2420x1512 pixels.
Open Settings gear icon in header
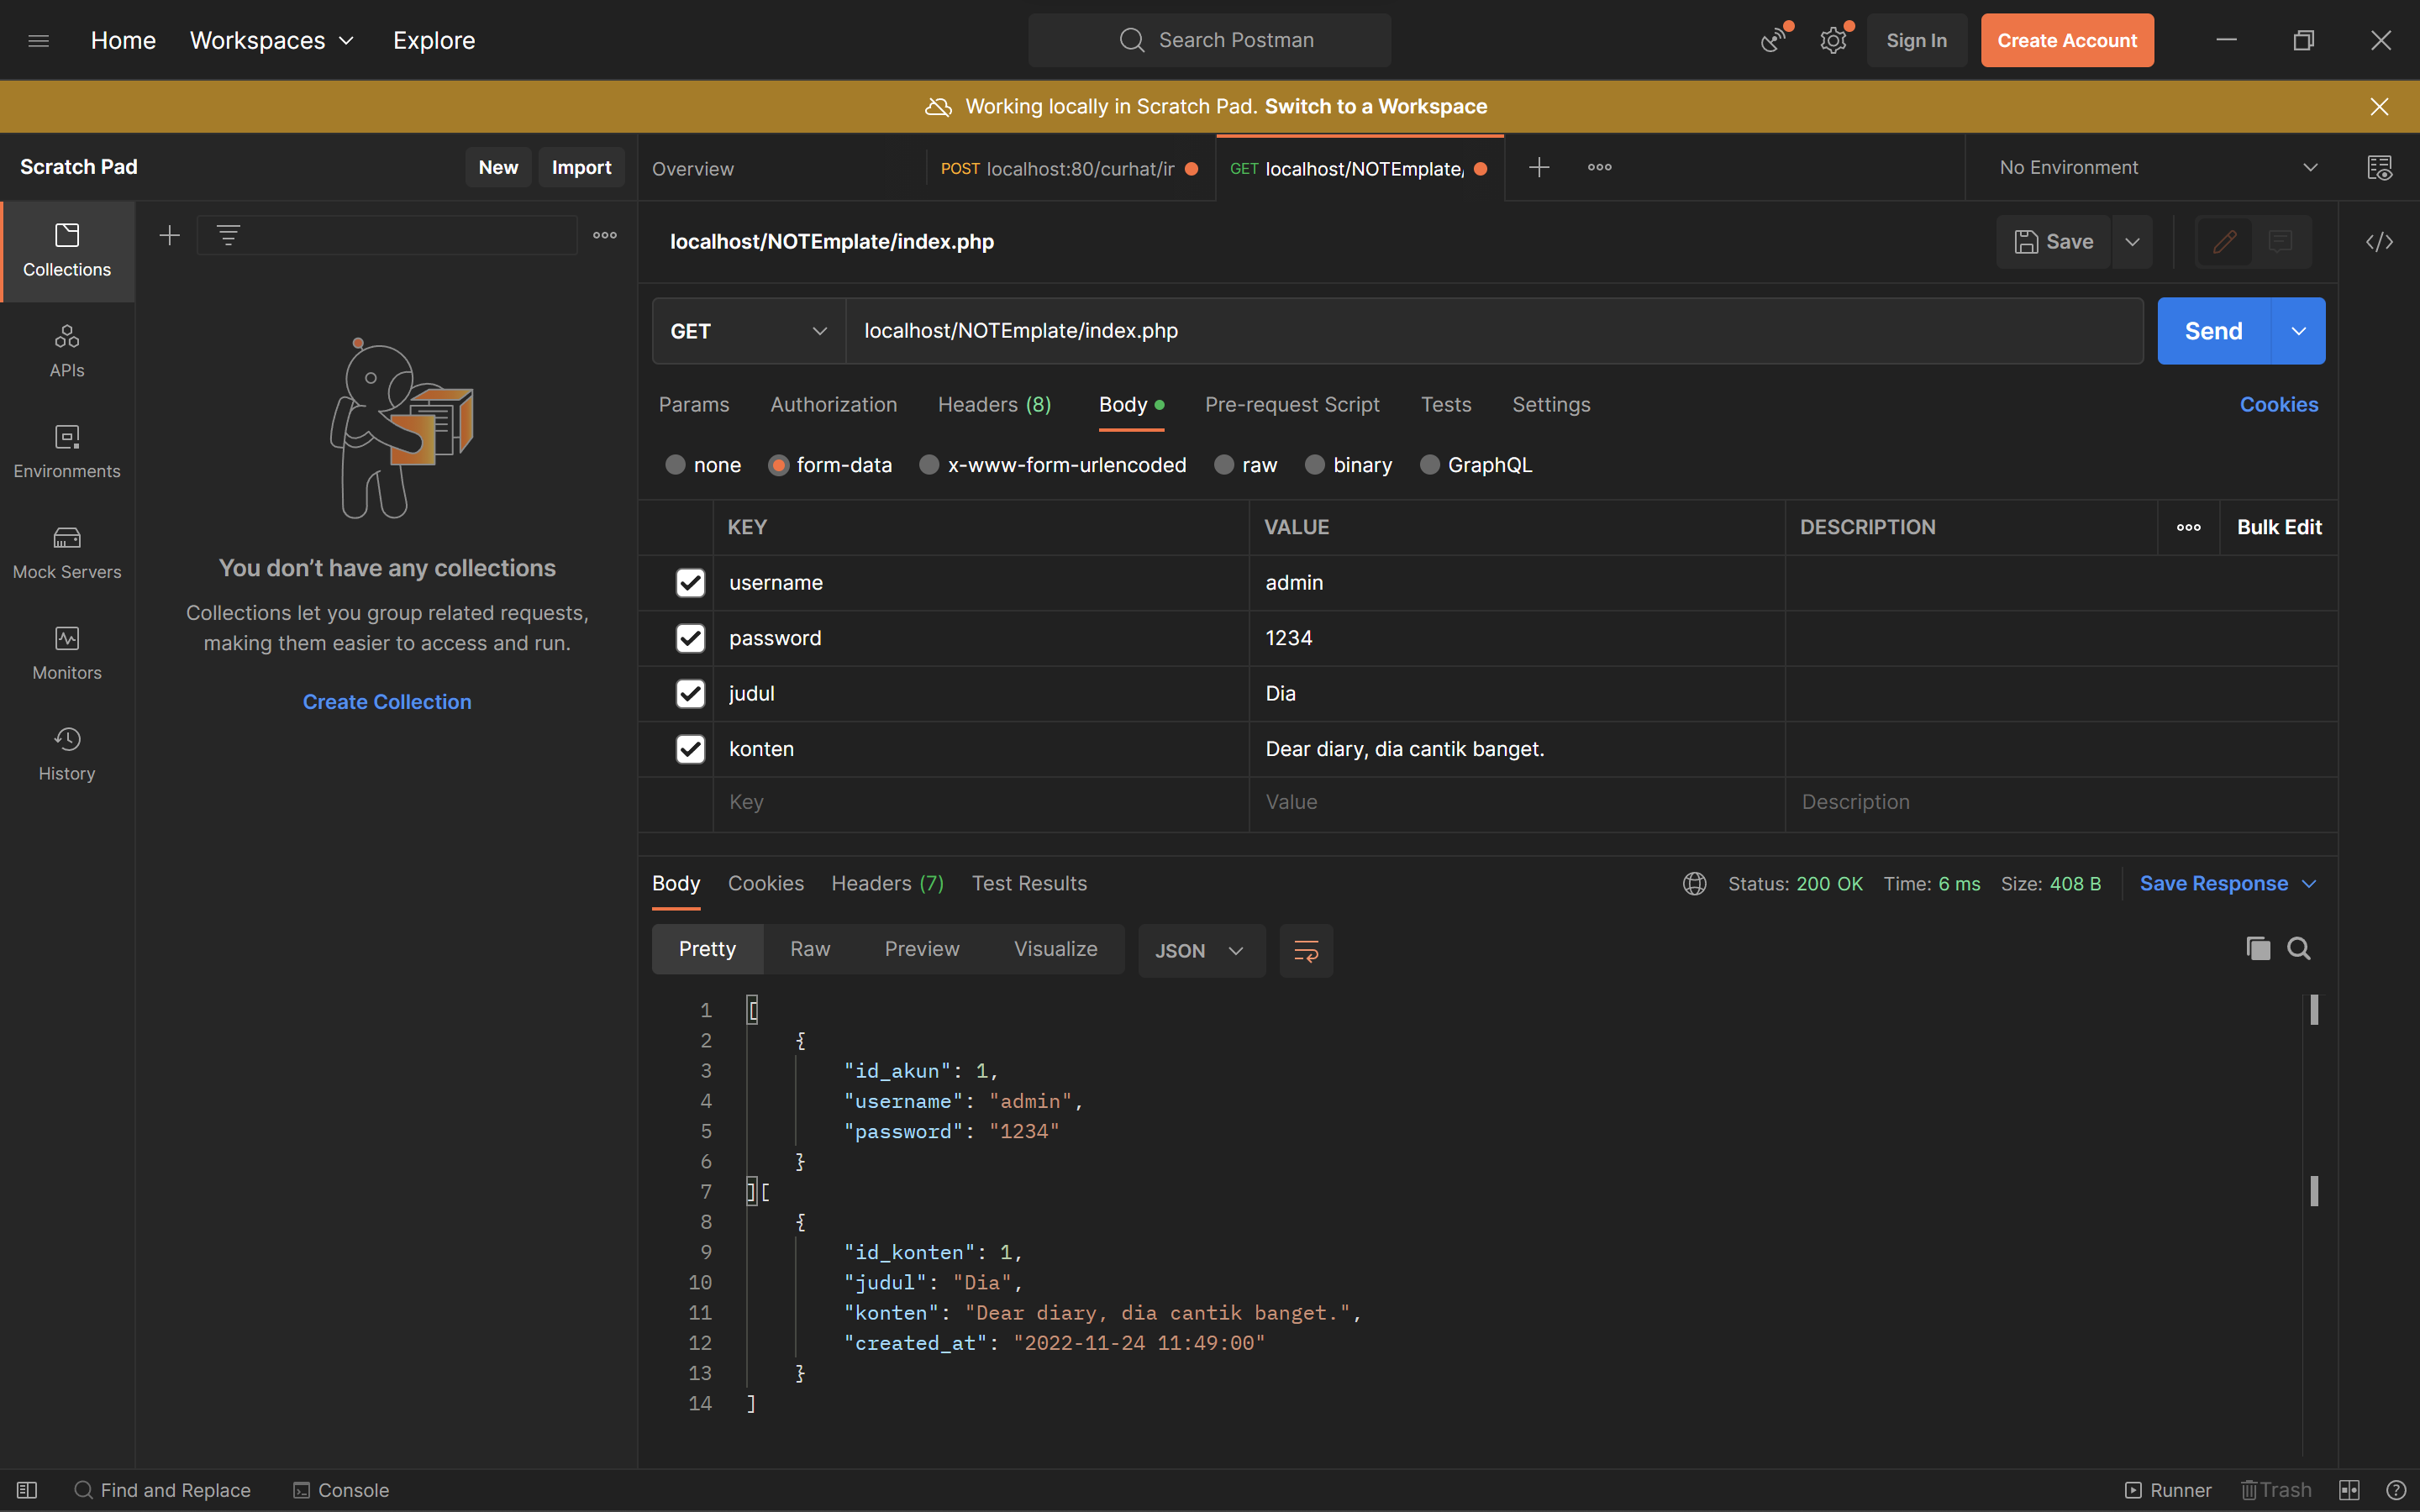coord(1832,41)
